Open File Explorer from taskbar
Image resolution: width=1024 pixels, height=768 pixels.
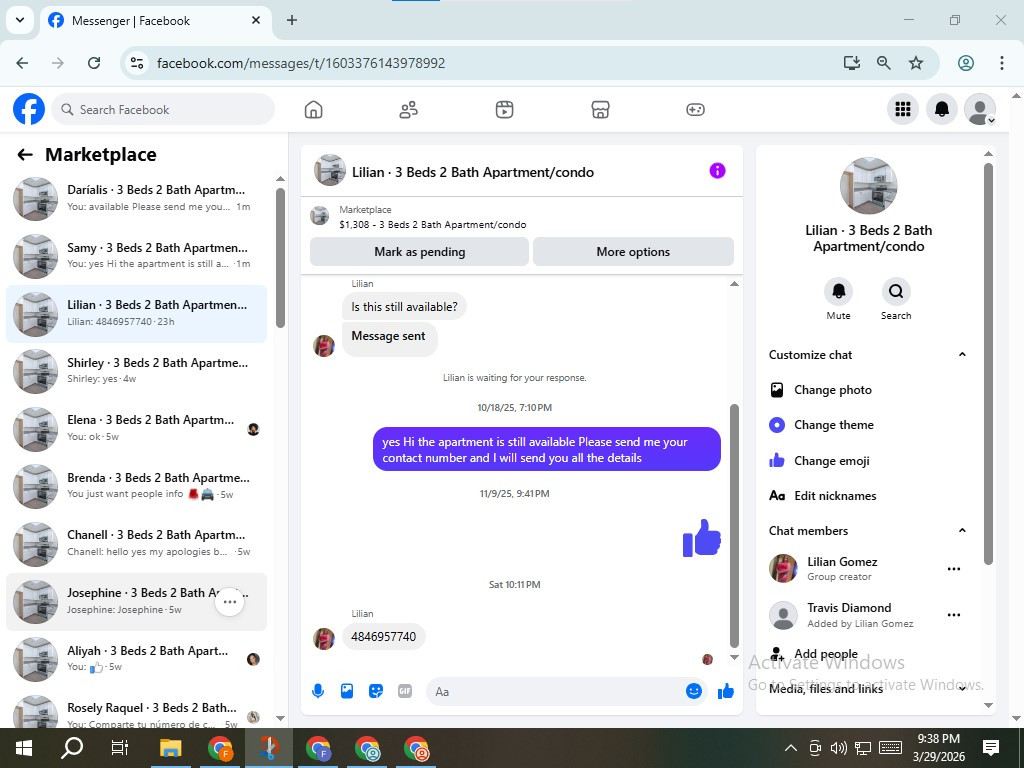171,748
